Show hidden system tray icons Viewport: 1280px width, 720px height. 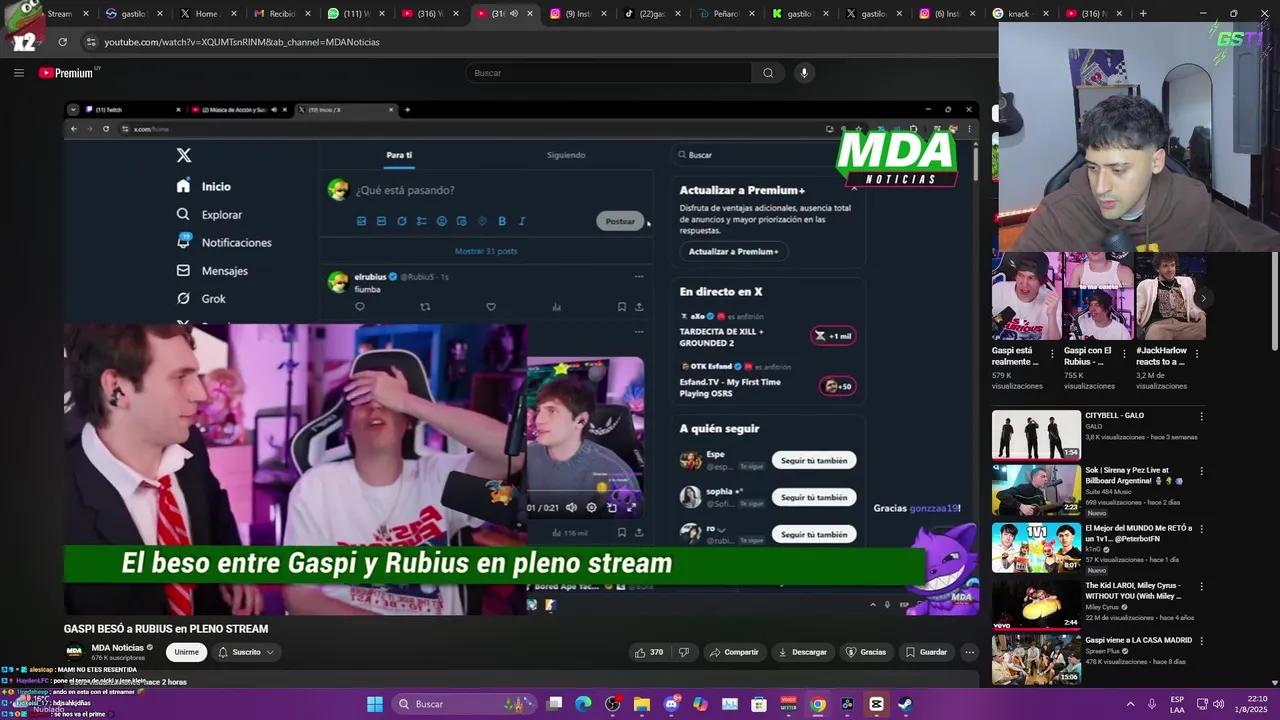[x=1131, y=704]
